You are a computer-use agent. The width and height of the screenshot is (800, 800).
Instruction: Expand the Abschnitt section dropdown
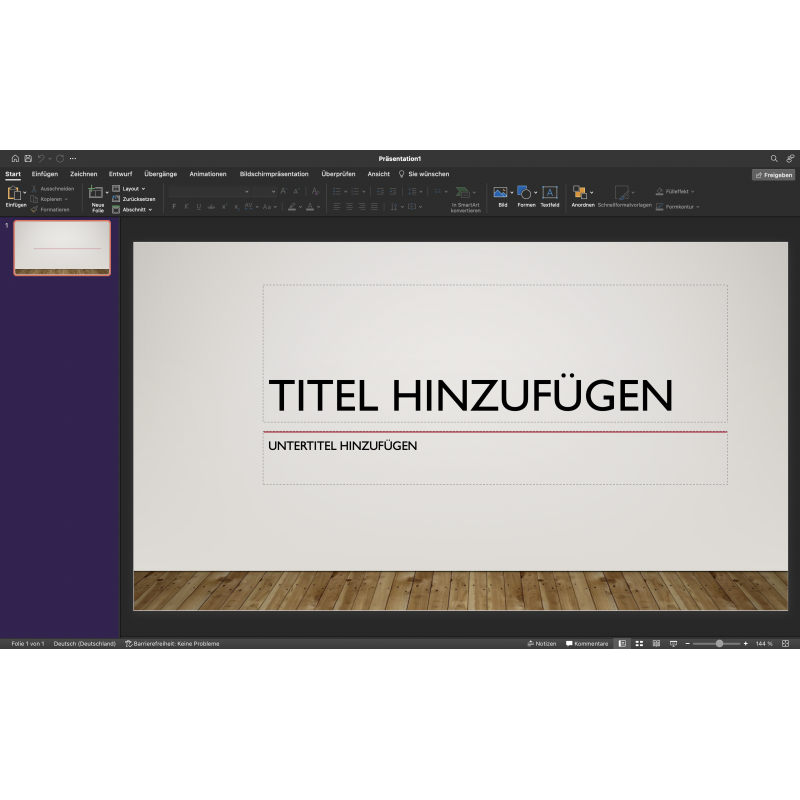[134, 209]
